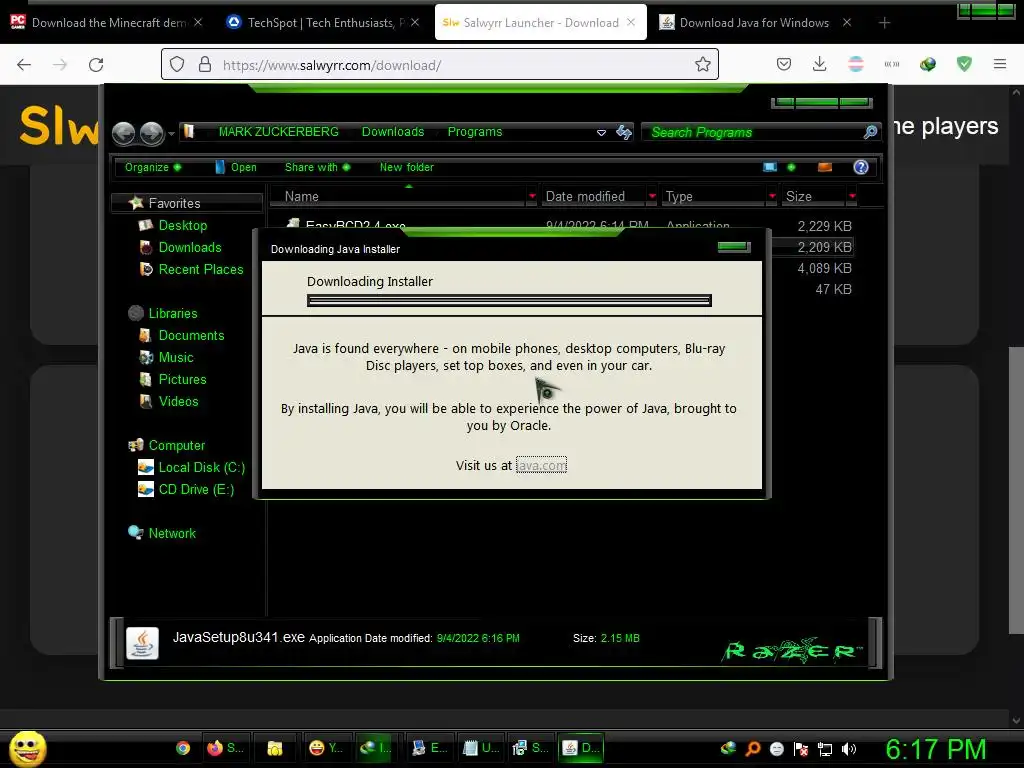Open the Videos library
The width and height of the screenshot is (1024, 768).
coord(178,401)
